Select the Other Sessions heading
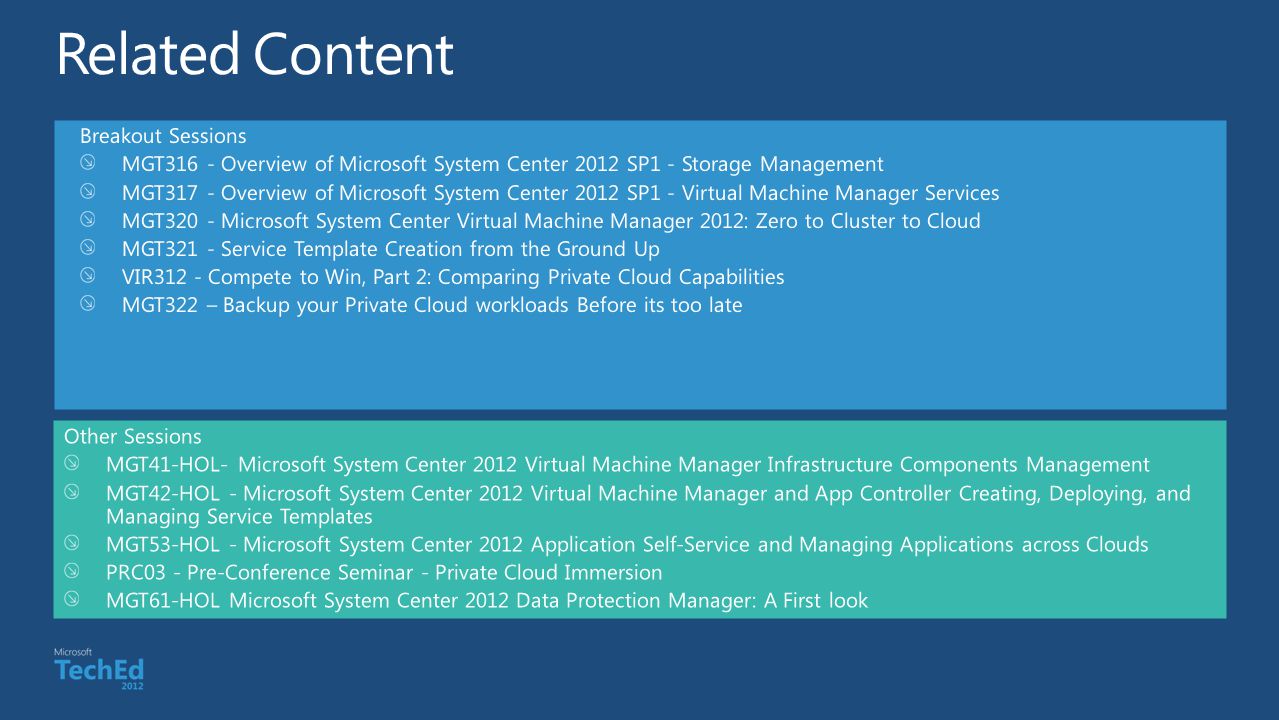Image resolution: width=1279 pixels, height=720 pixels. coord(133,436)
